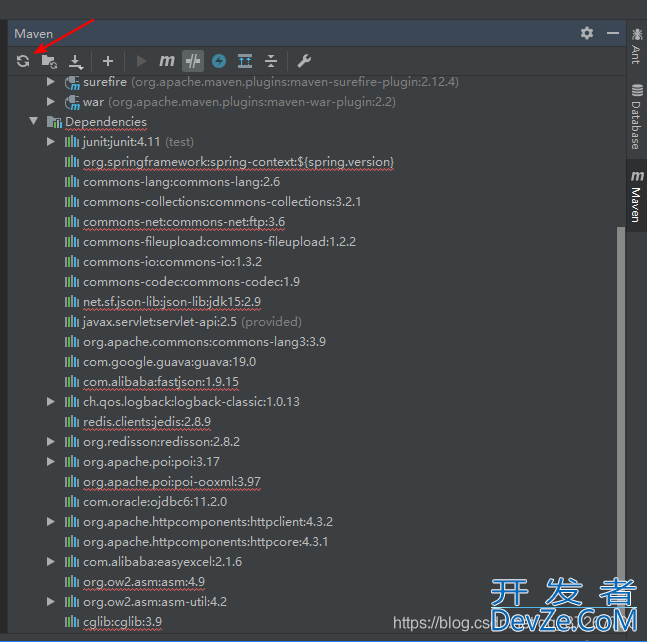Click library icon beside easyexcel:2.1.6

(72, 562)
